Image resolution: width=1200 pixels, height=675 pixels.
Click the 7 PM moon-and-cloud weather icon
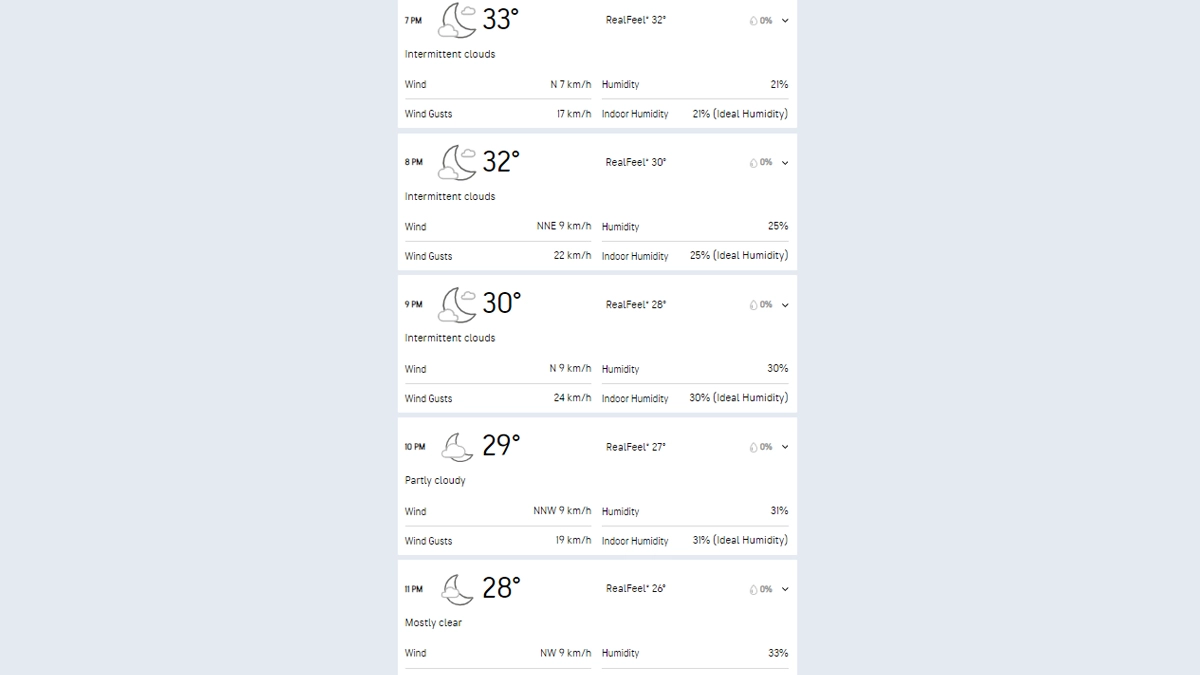tap(458, 20)
